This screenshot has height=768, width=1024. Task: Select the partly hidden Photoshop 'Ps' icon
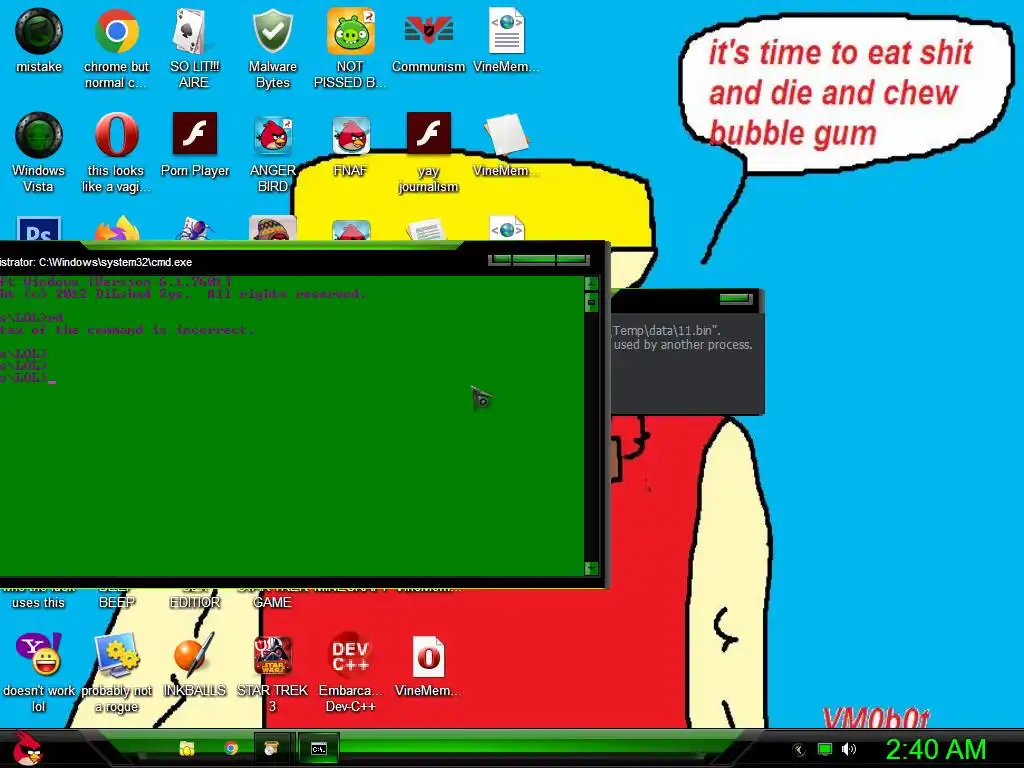tap(39, 228)
